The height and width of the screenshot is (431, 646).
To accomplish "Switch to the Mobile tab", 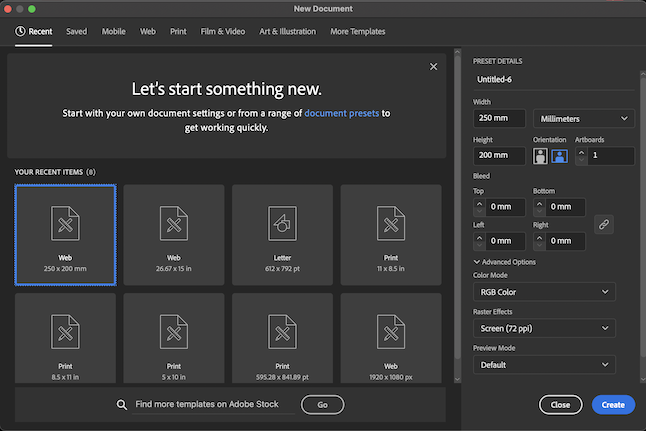I will (x=114, y=31).
